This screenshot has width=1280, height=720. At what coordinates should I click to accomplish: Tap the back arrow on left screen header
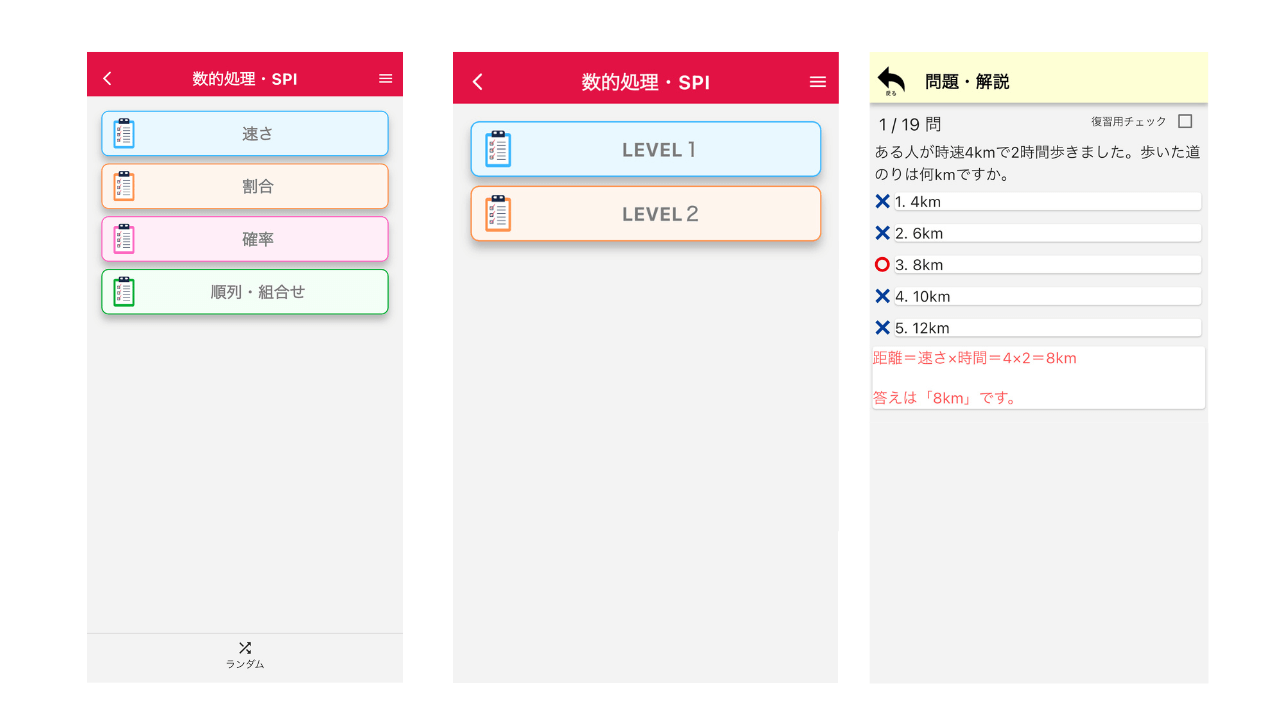108,79
